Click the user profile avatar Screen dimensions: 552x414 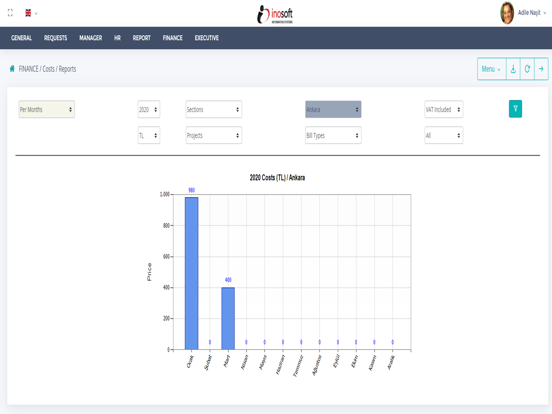click(507, 13)
